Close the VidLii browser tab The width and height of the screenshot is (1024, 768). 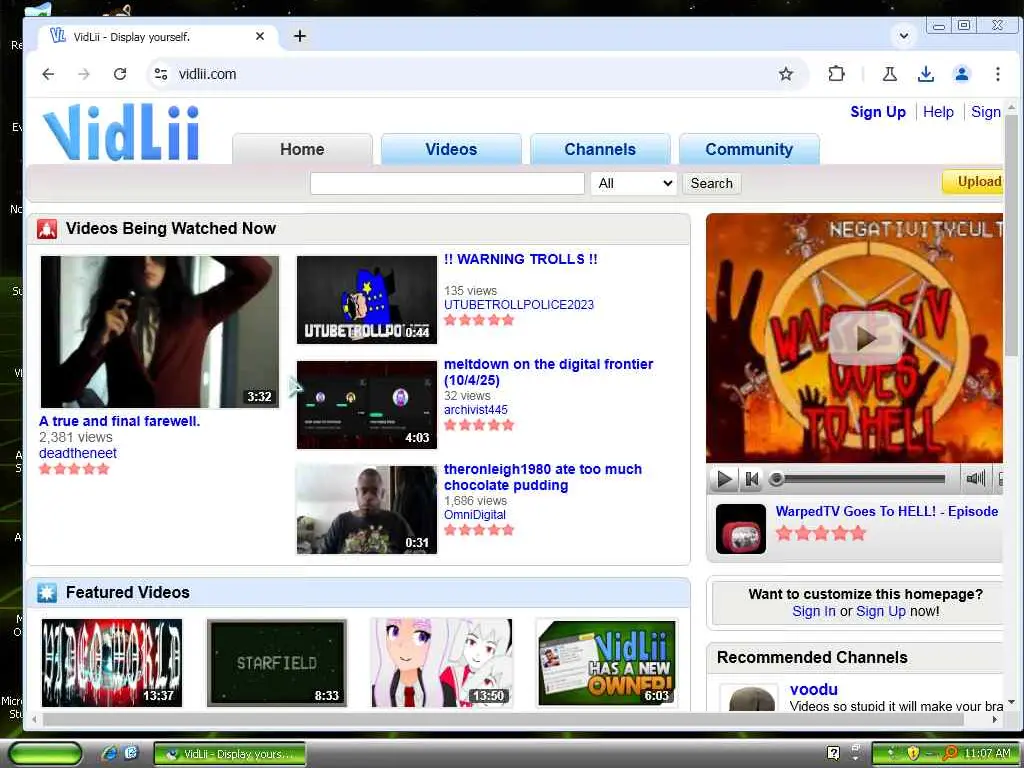coord(260,36)
